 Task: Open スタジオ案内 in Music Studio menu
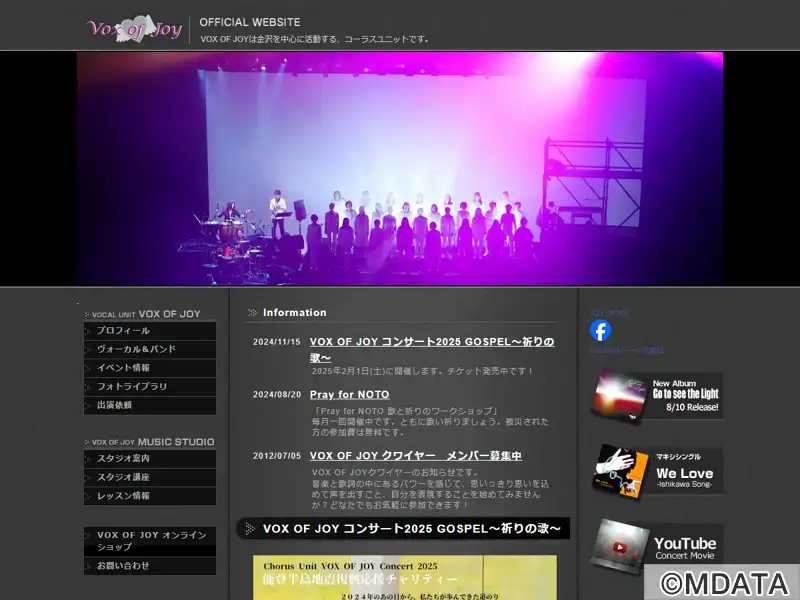click(x=150, y=459)
